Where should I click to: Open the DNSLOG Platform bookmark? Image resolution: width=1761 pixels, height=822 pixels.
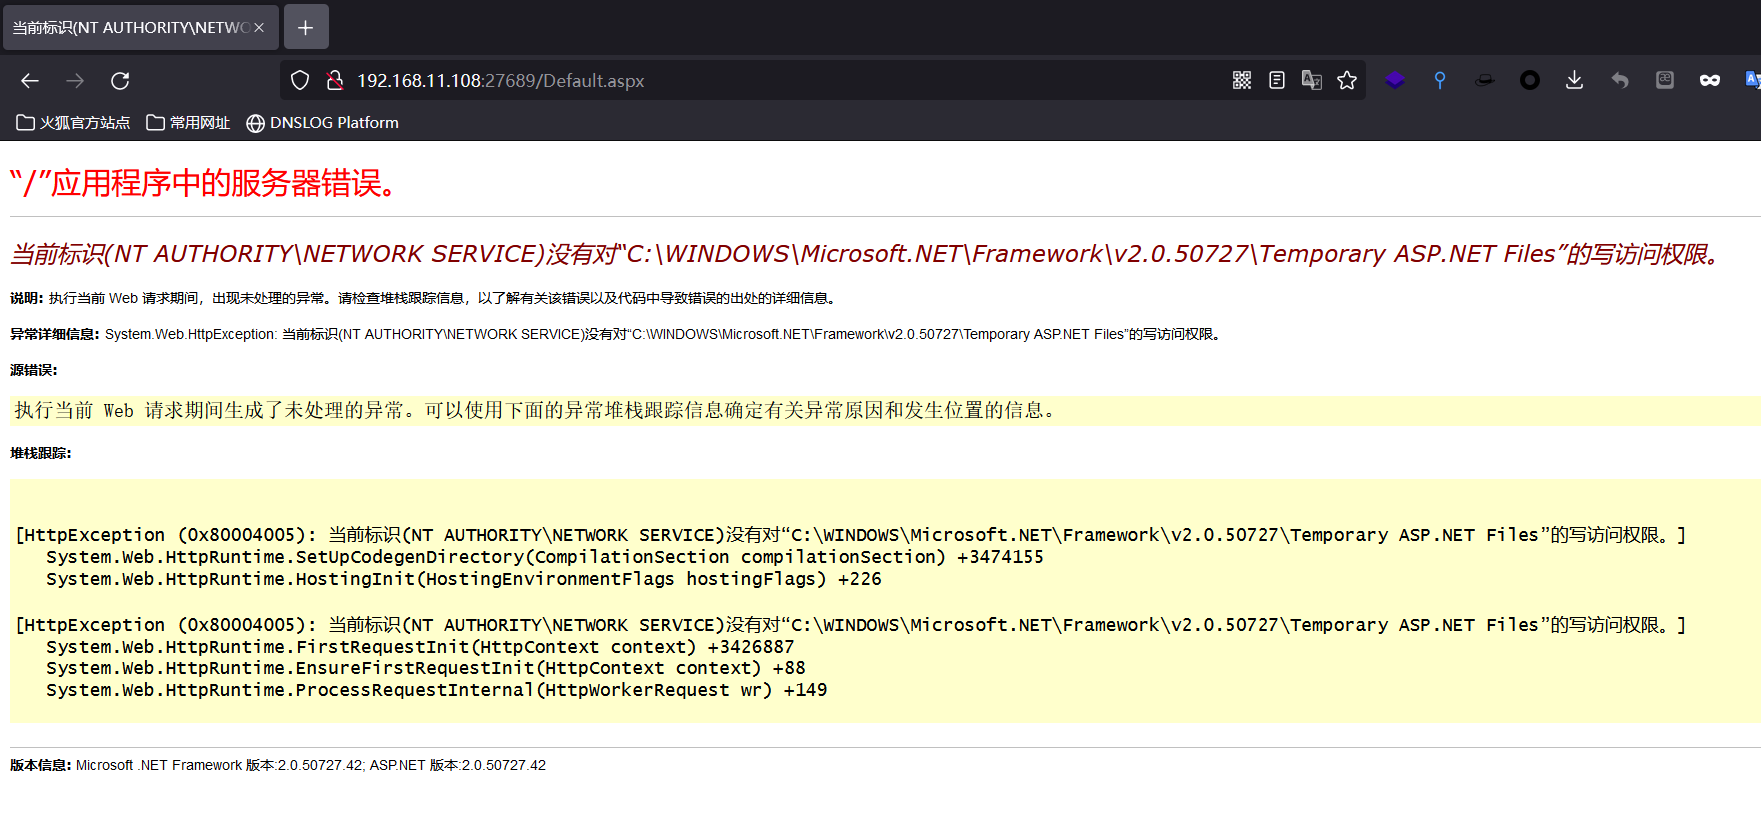[322, 123]
